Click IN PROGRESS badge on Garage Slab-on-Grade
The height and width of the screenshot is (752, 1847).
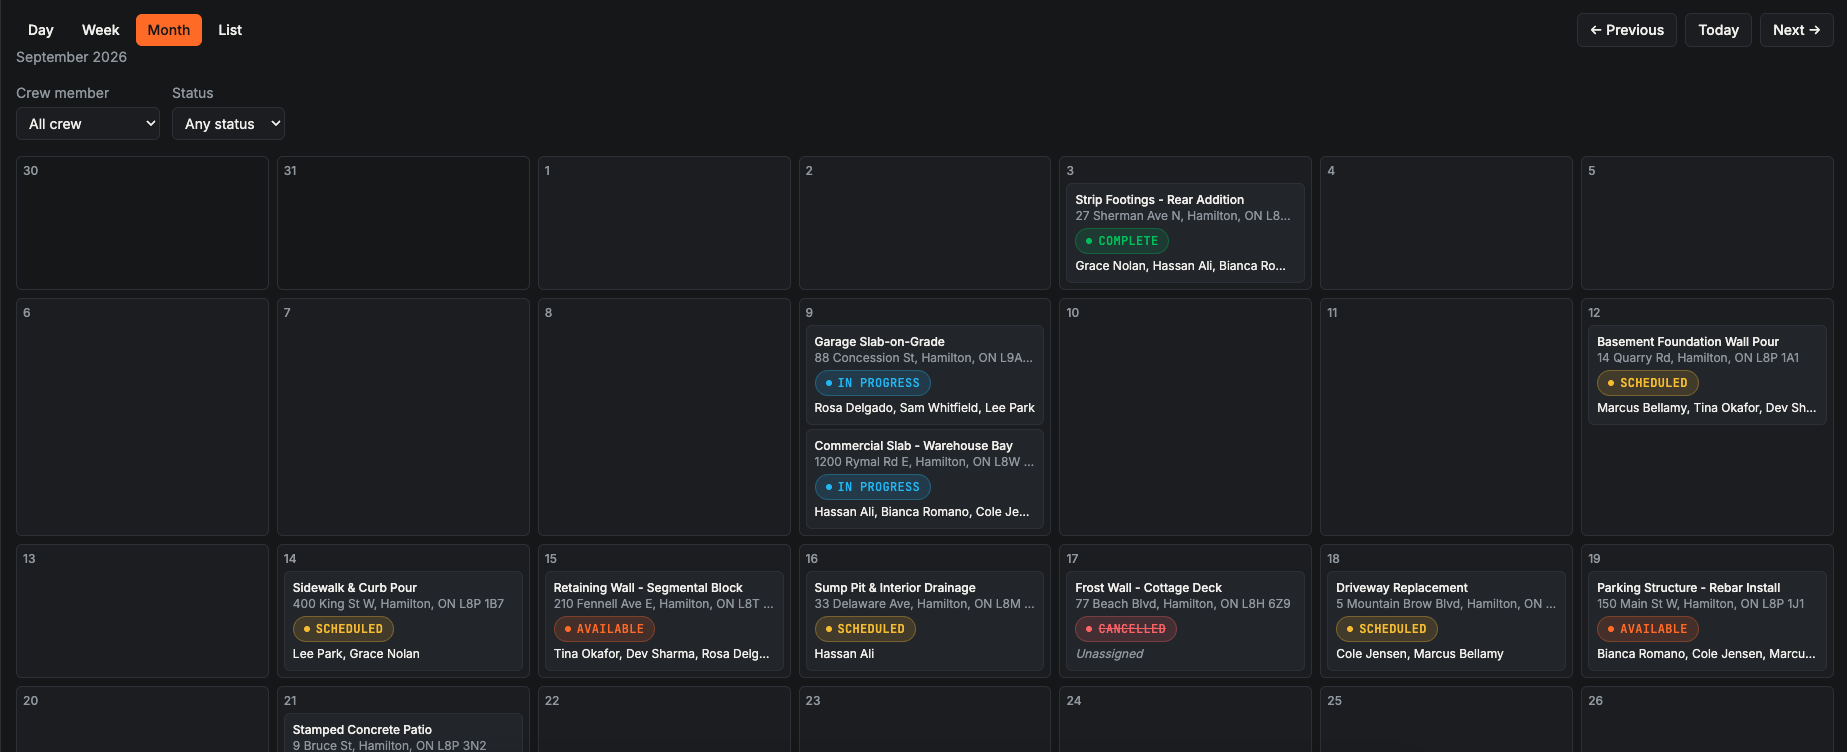point(873,383)
